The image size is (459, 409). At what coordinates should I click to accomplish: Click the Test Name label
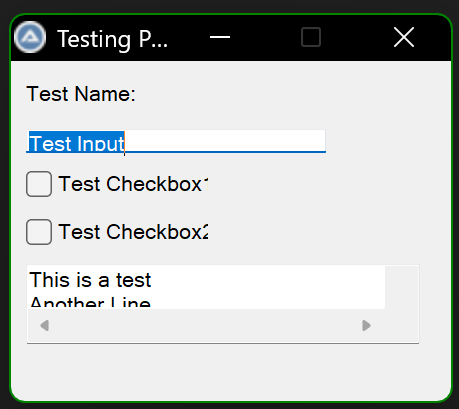pyautogui.click(x=81, y=94)
